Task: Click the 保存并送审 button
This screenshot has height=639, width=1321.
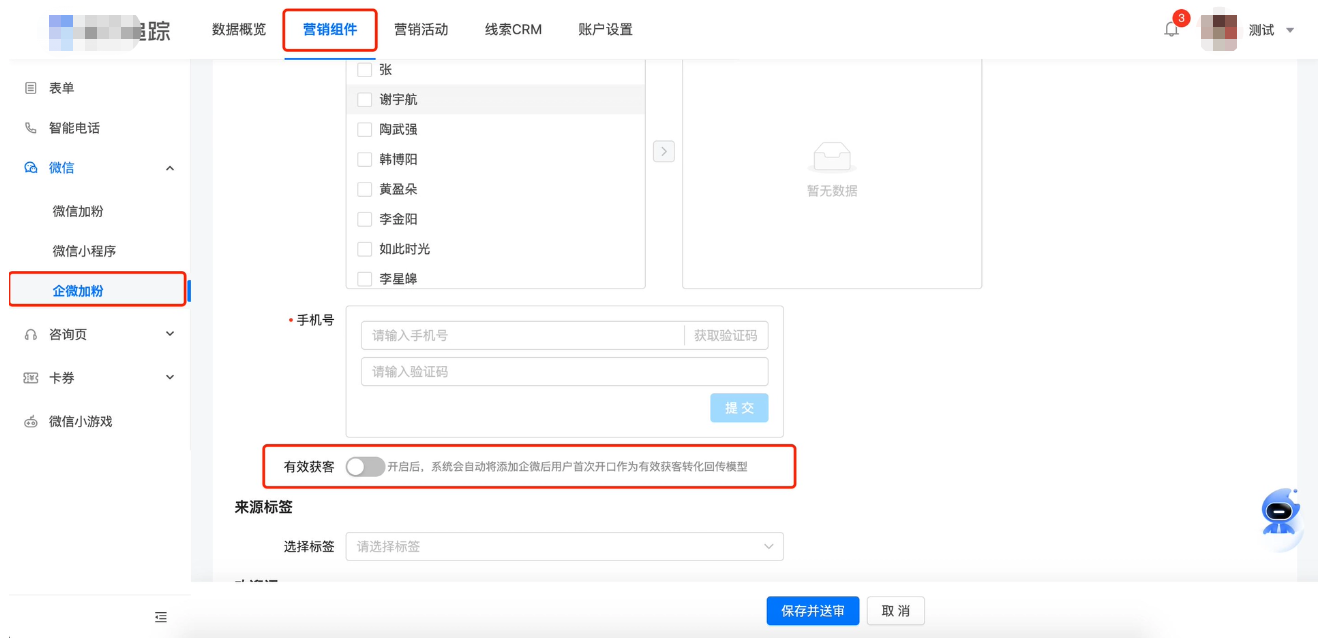Action: 813,610
